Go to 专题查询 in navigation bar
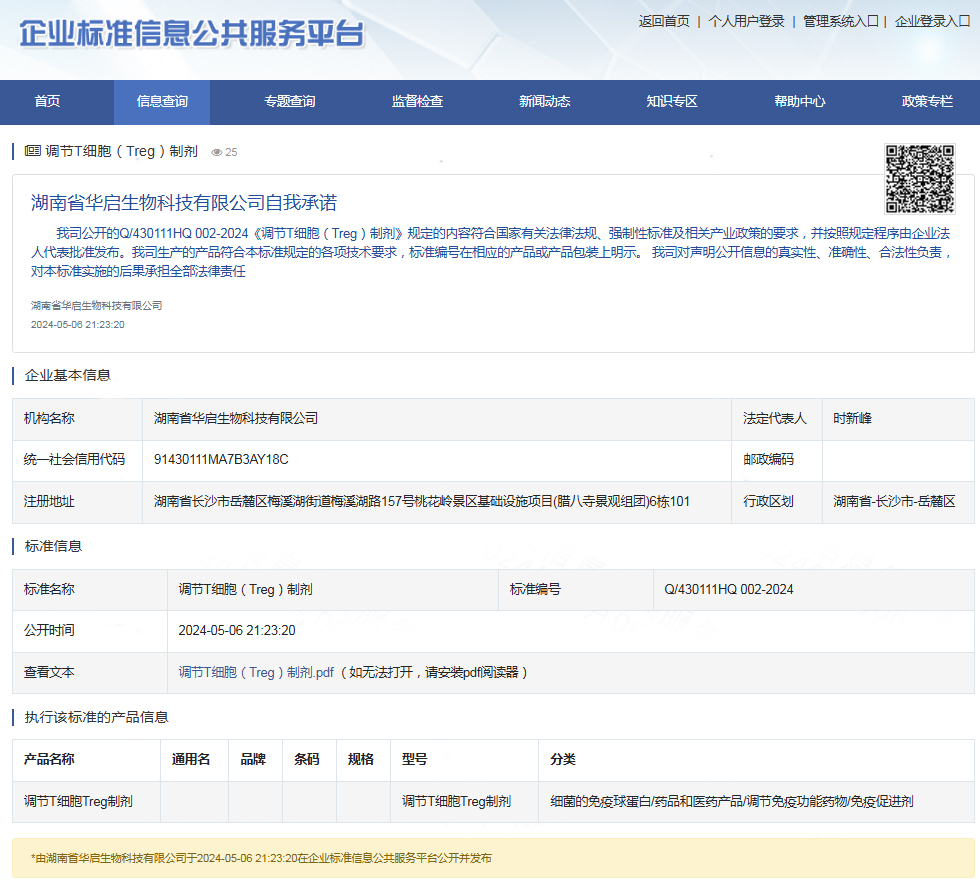Screen dimensions: 980x886 [x=290, y=101]
